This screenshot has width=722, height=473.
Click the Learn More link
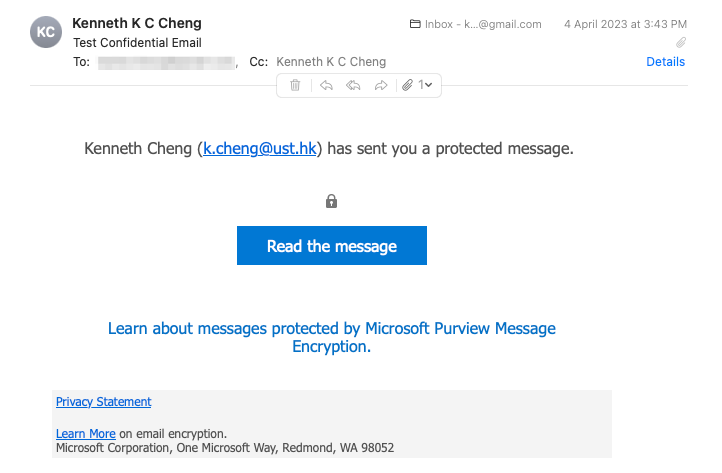[x=85, y=434]
